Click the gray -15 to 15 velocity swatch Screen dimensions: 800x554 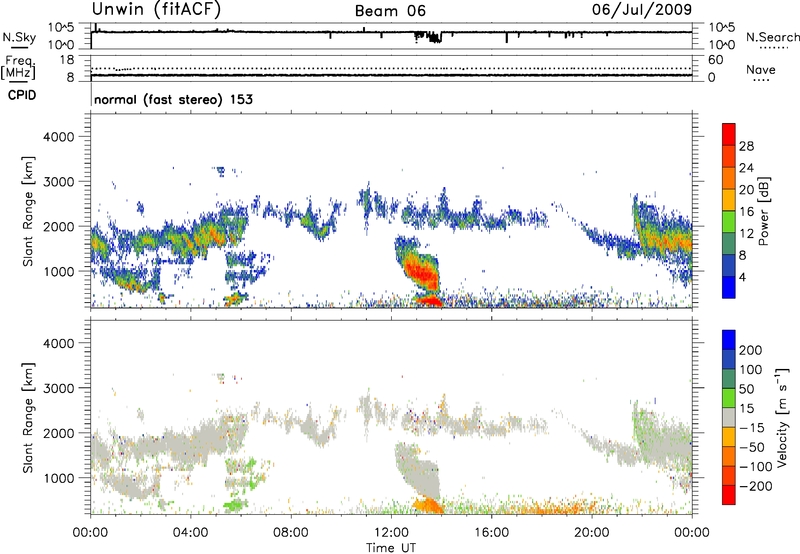click(x=729, y=417)
